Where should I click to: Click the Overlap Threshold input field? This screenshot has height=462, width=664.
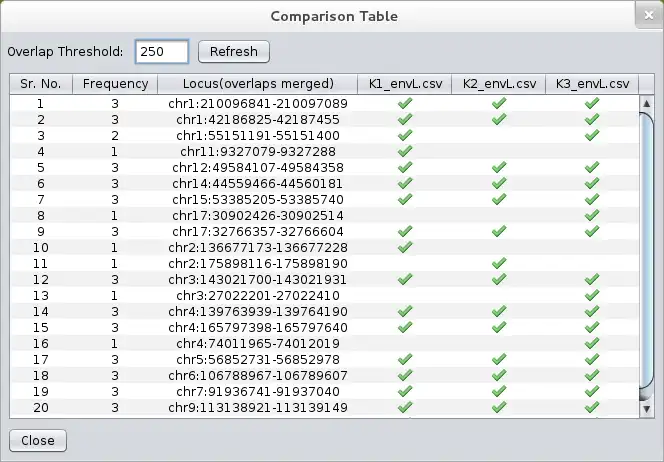click(160, 51)
